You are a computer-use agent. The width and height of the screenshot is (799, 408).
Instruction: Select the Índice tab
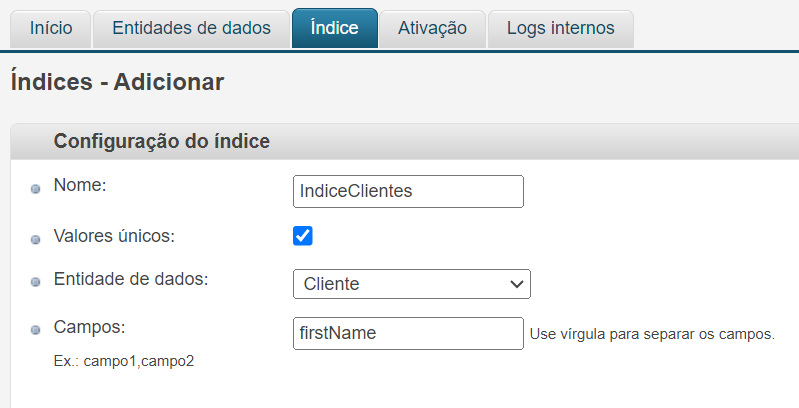coord(334,28)
